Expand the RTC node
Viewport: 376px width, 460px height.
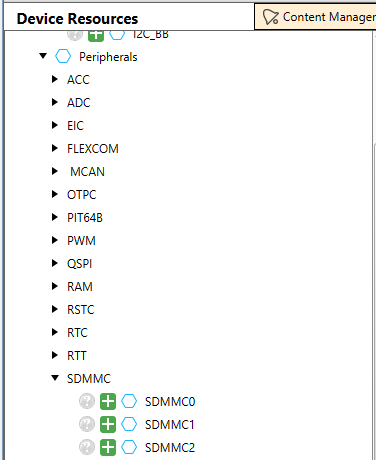(55, 332)
